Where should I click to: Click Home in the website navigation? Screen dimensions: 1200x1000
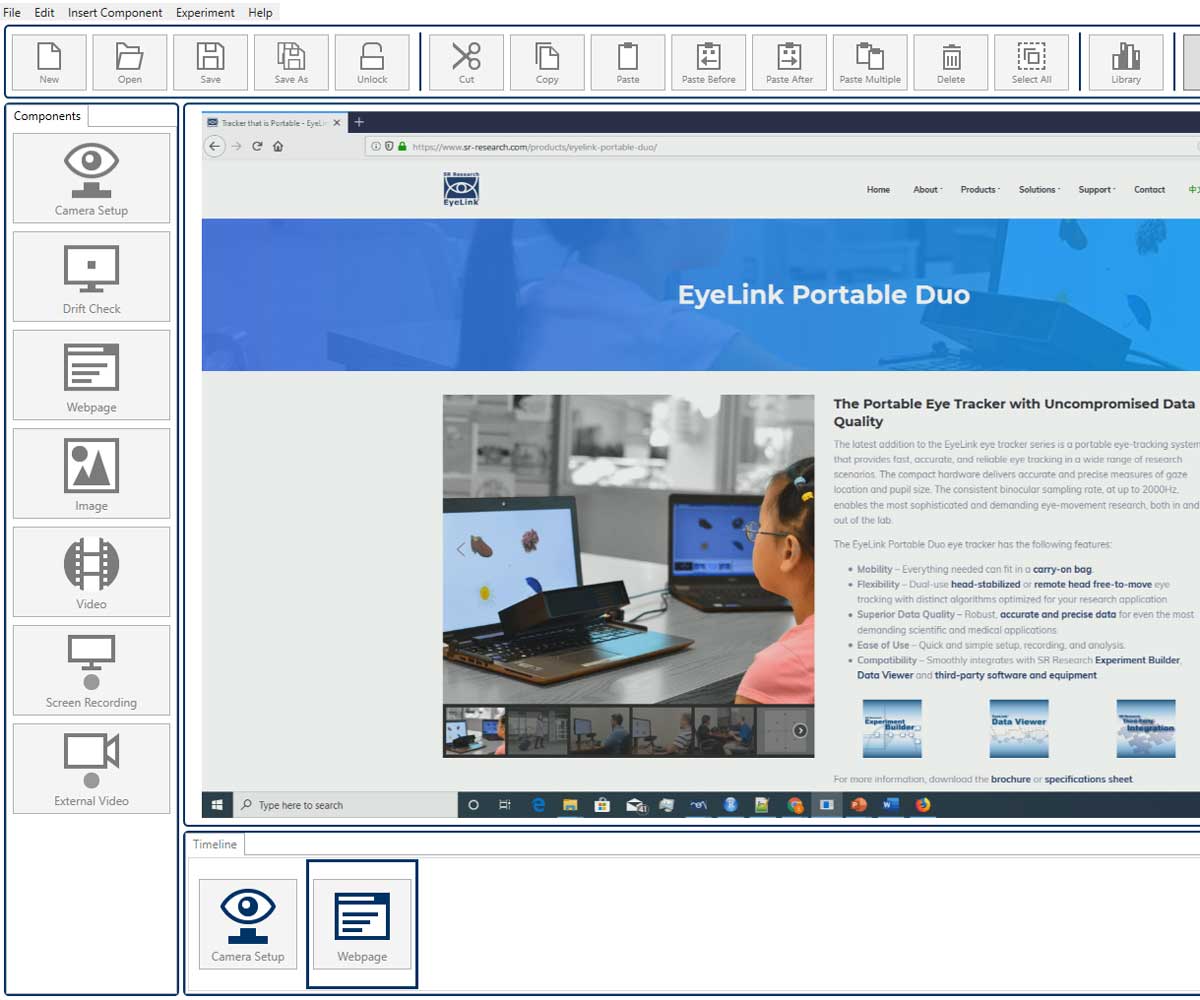point(878,189)
